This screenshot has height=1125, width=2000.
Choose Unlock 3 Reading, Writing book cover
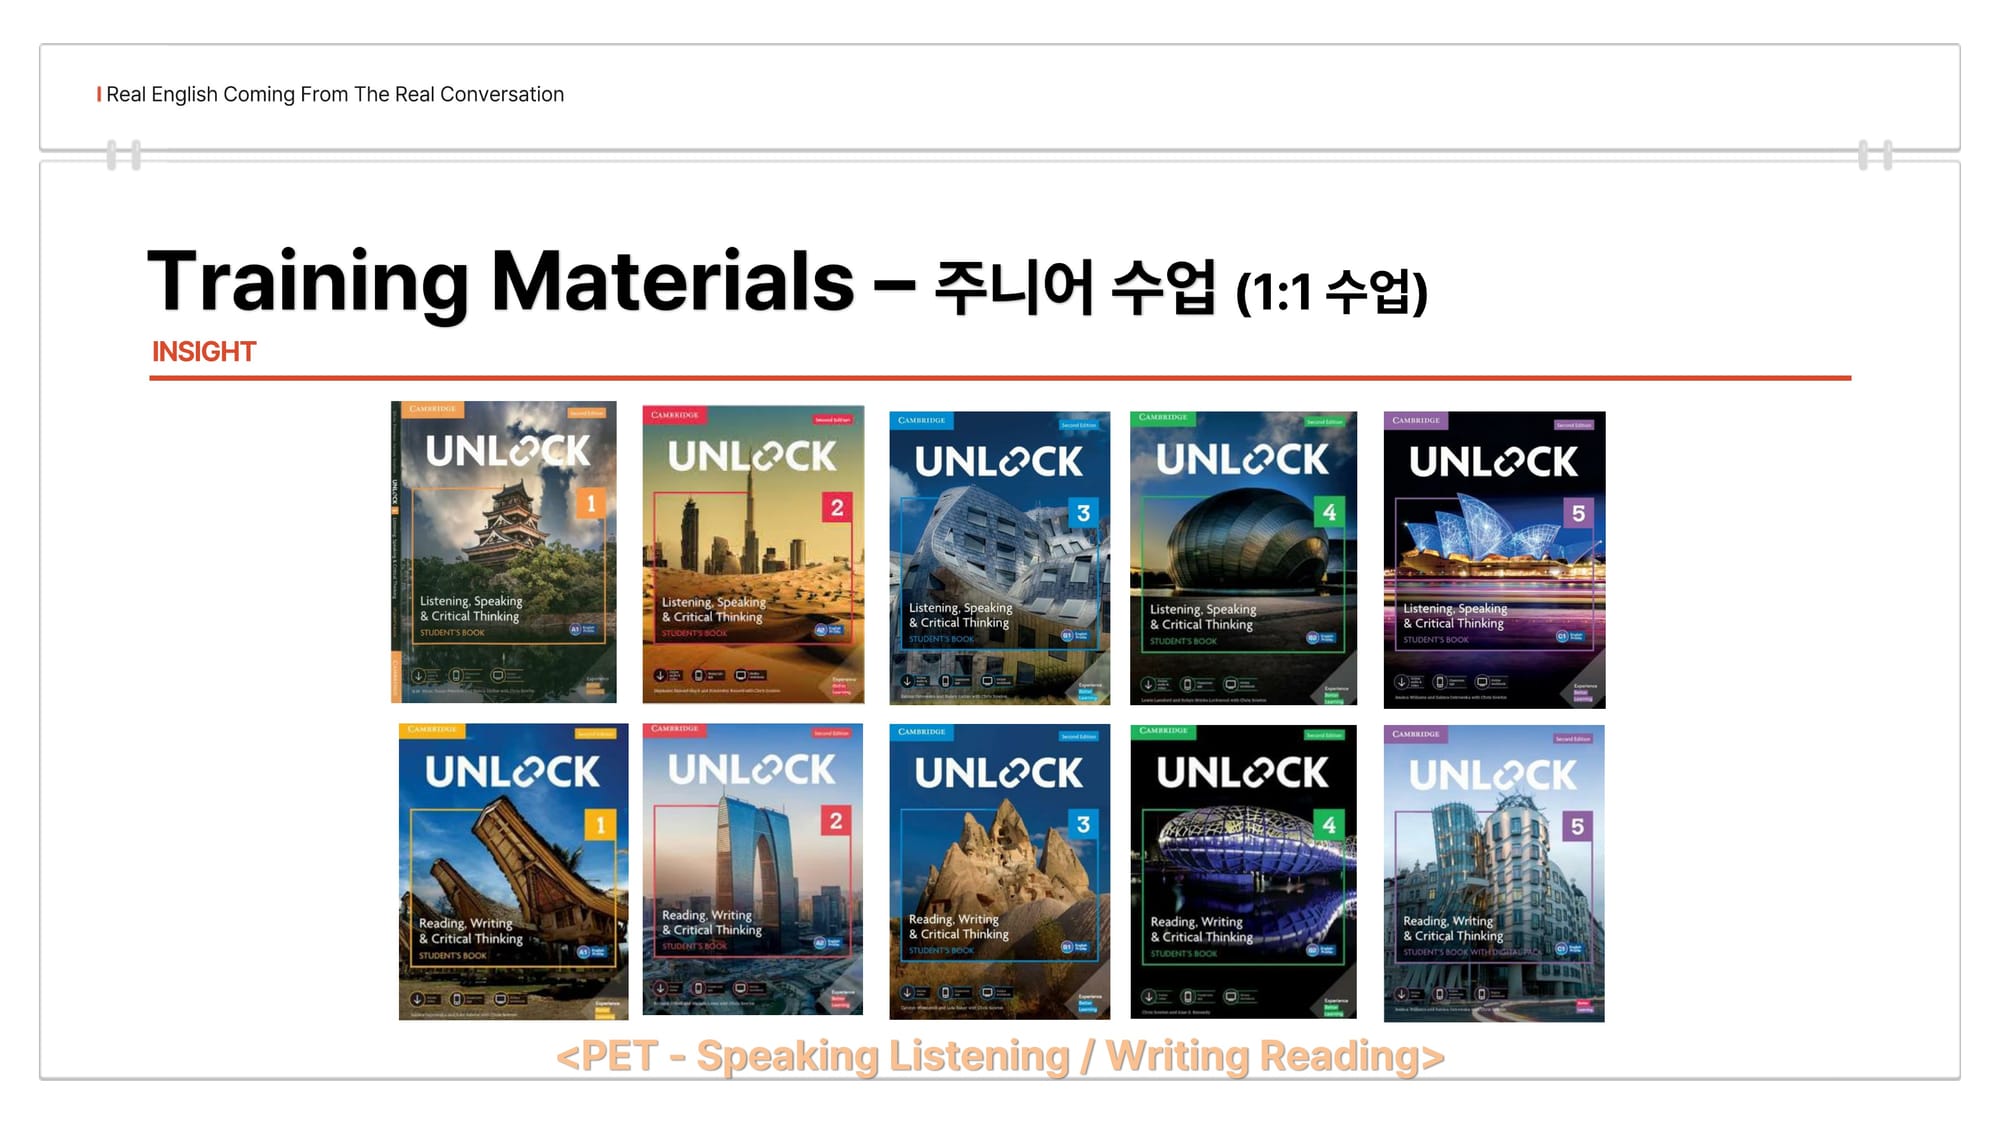tap(999, 872)
